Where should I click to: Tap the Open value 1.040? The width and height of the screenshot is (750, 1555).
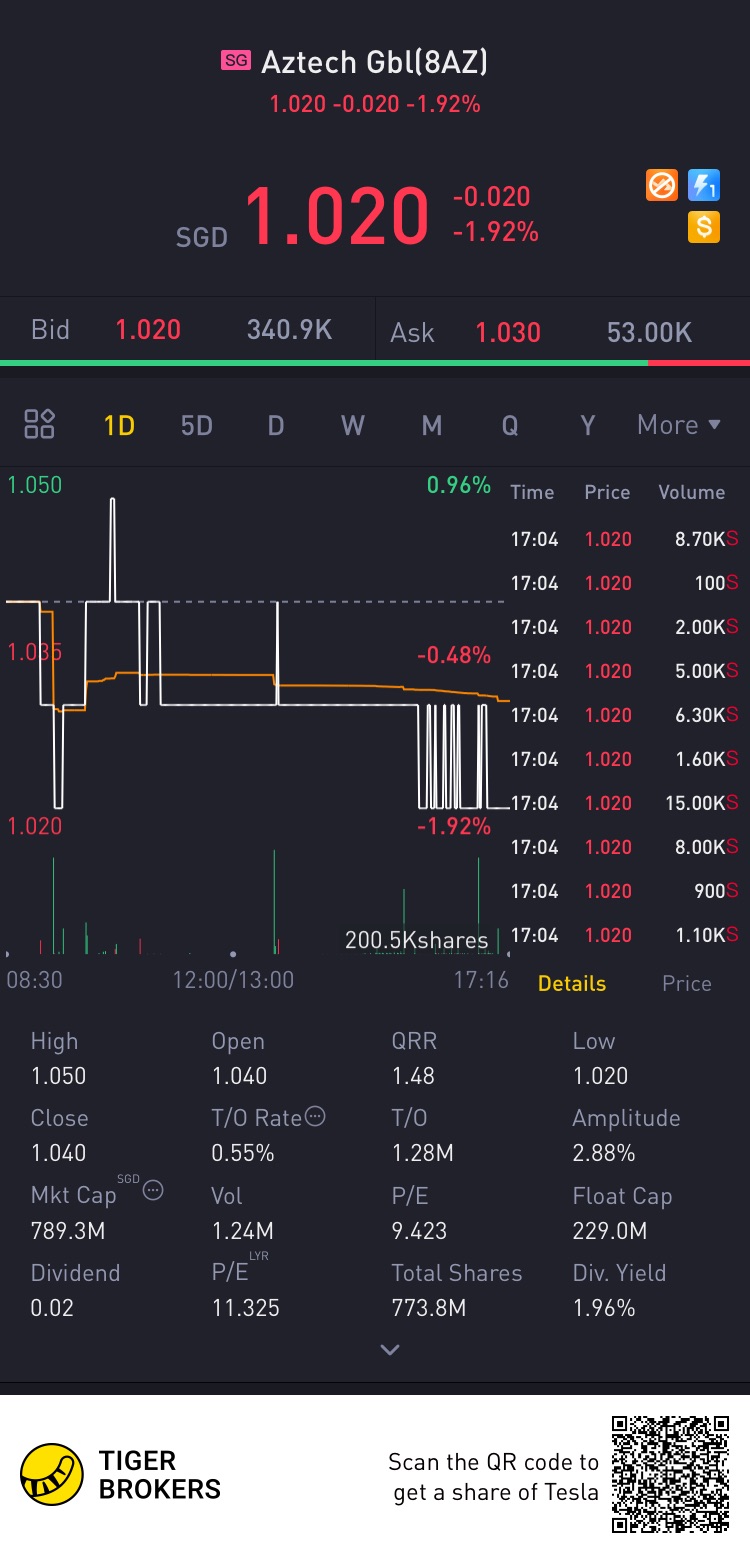(x=239, y=1076)
